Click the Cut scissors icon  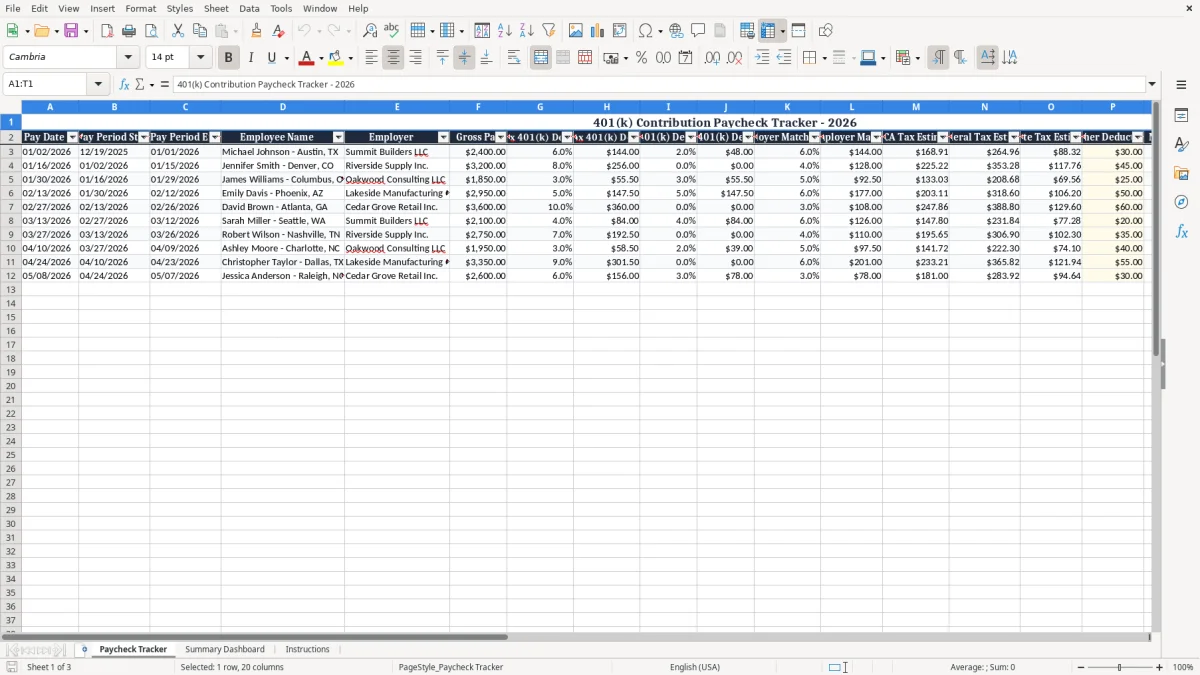(178, 31)
